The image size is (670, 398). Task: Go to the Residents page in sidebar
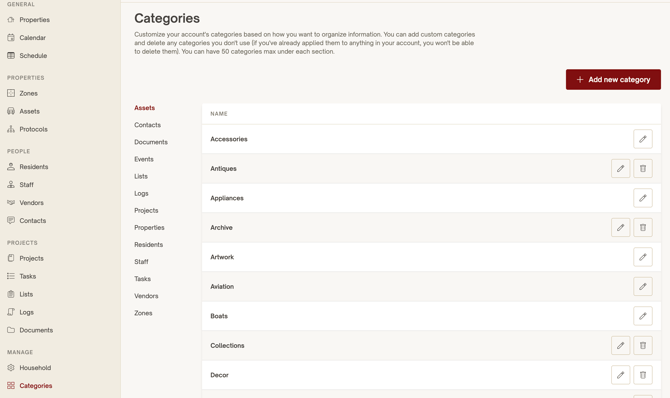coord(28,167)
